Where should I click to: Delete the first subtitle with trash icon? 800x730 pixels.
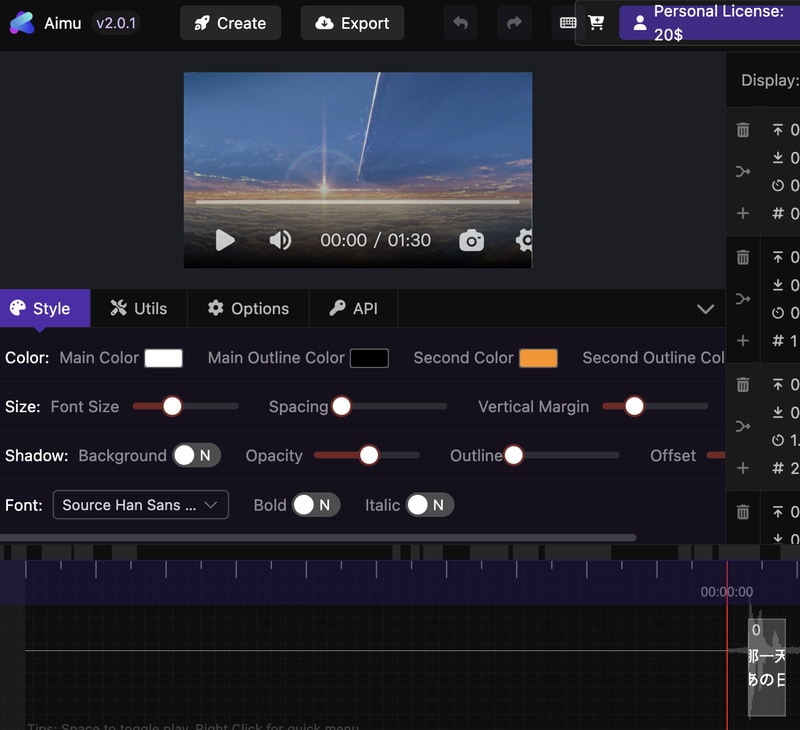(743, 130)
